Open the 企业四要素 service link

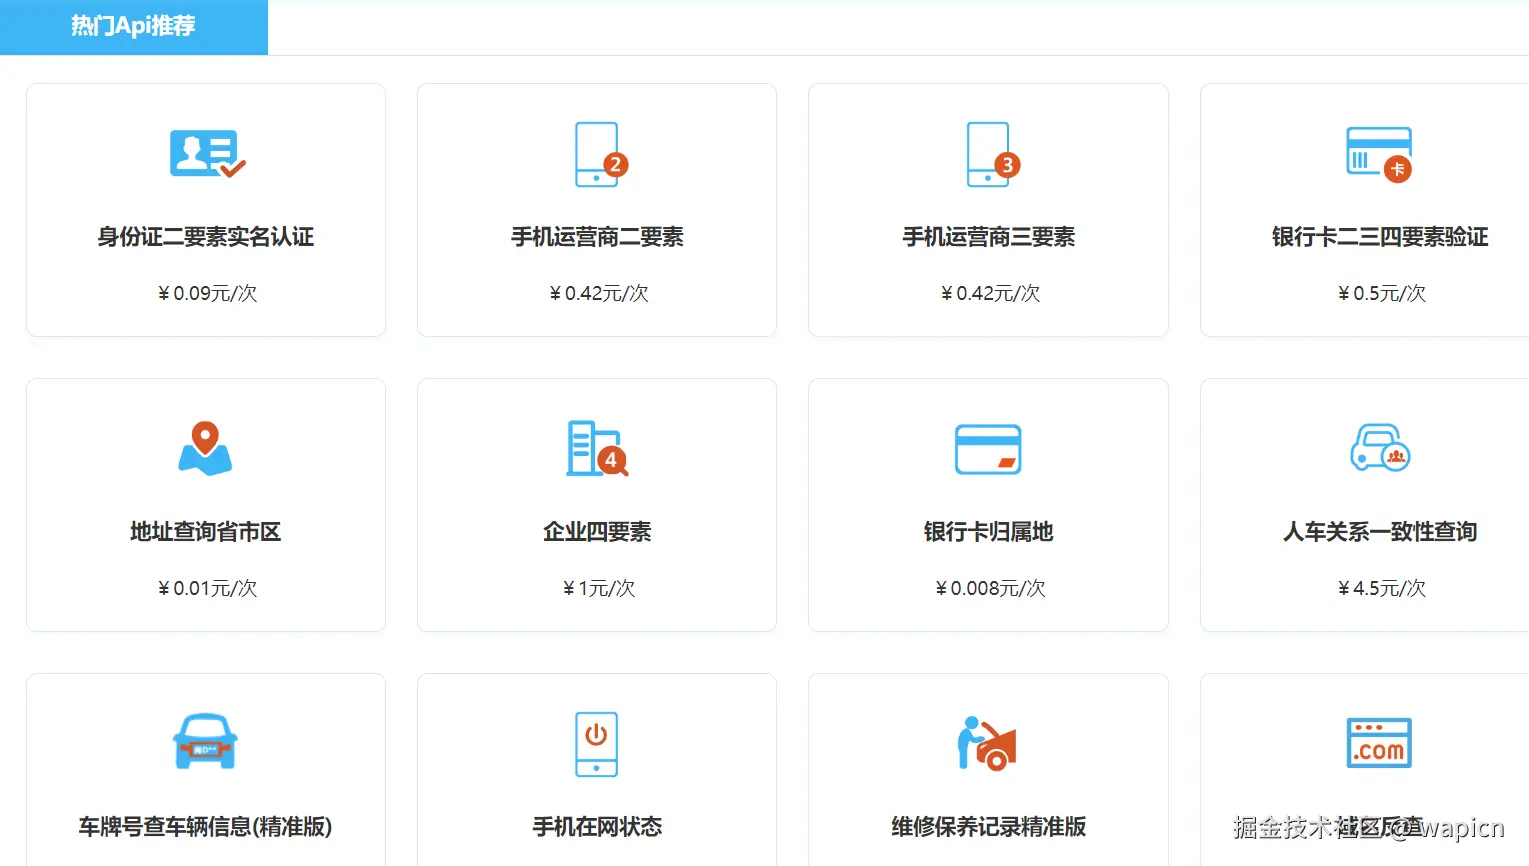pyautogui.click(x=597, y=532)
